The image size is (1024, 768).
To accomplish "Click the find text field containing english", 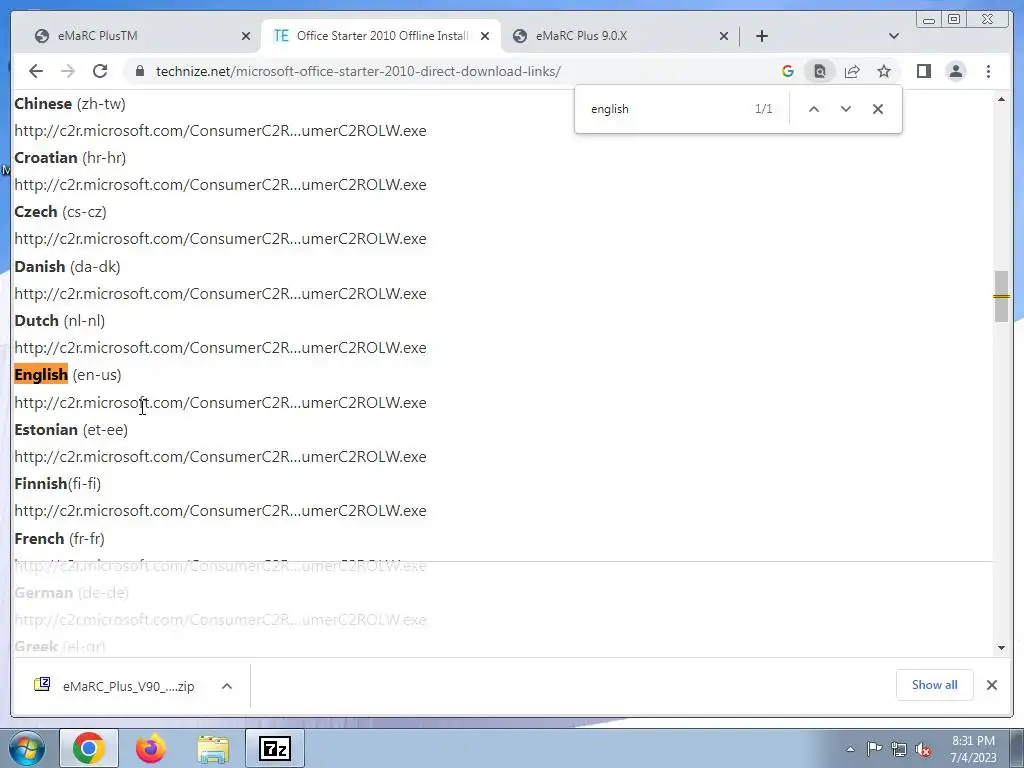I will coord(666,109).
